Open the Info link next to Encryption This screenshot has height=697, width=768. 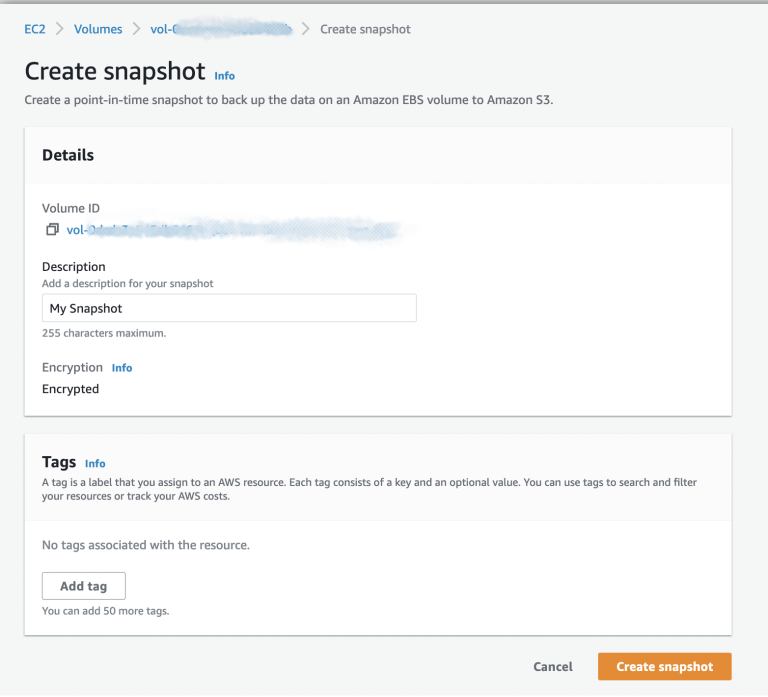click(x=122, y=368)
